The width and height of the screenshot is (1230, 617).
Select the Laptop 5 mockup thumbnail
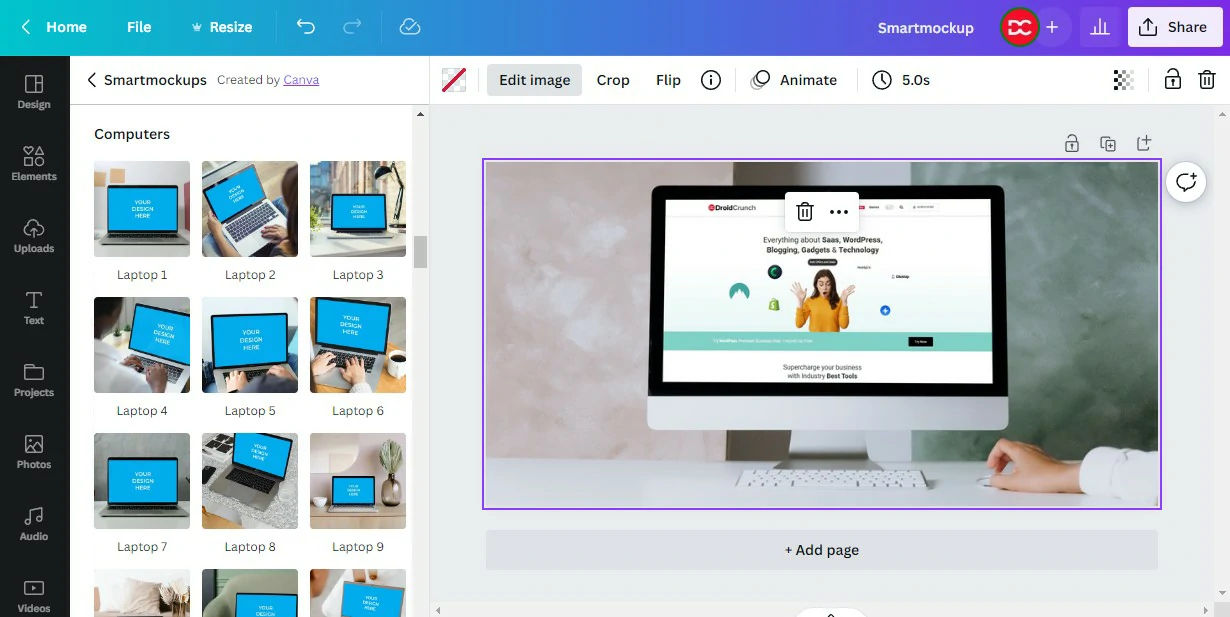pyautogui.click(x=249, y=345)
